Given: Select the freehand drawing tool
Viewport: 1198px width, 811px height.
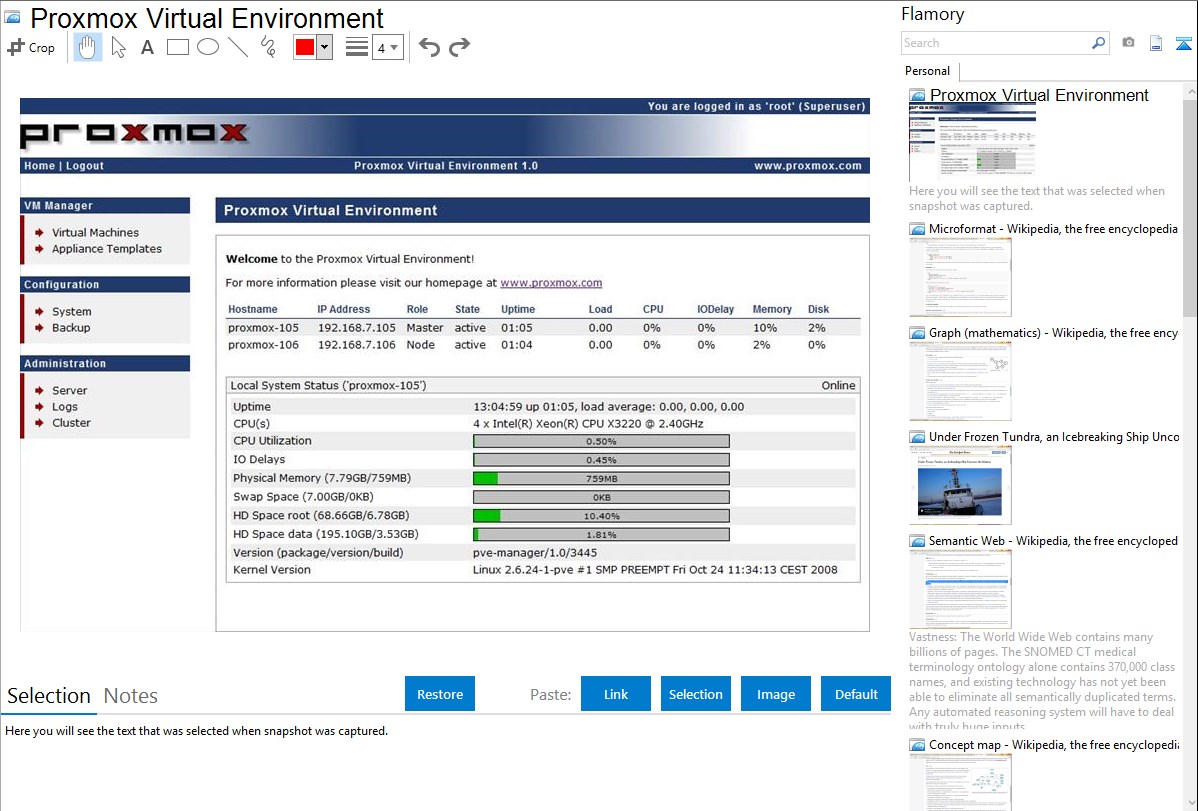Looking at the screenshot, I should [x=268, y=47].
